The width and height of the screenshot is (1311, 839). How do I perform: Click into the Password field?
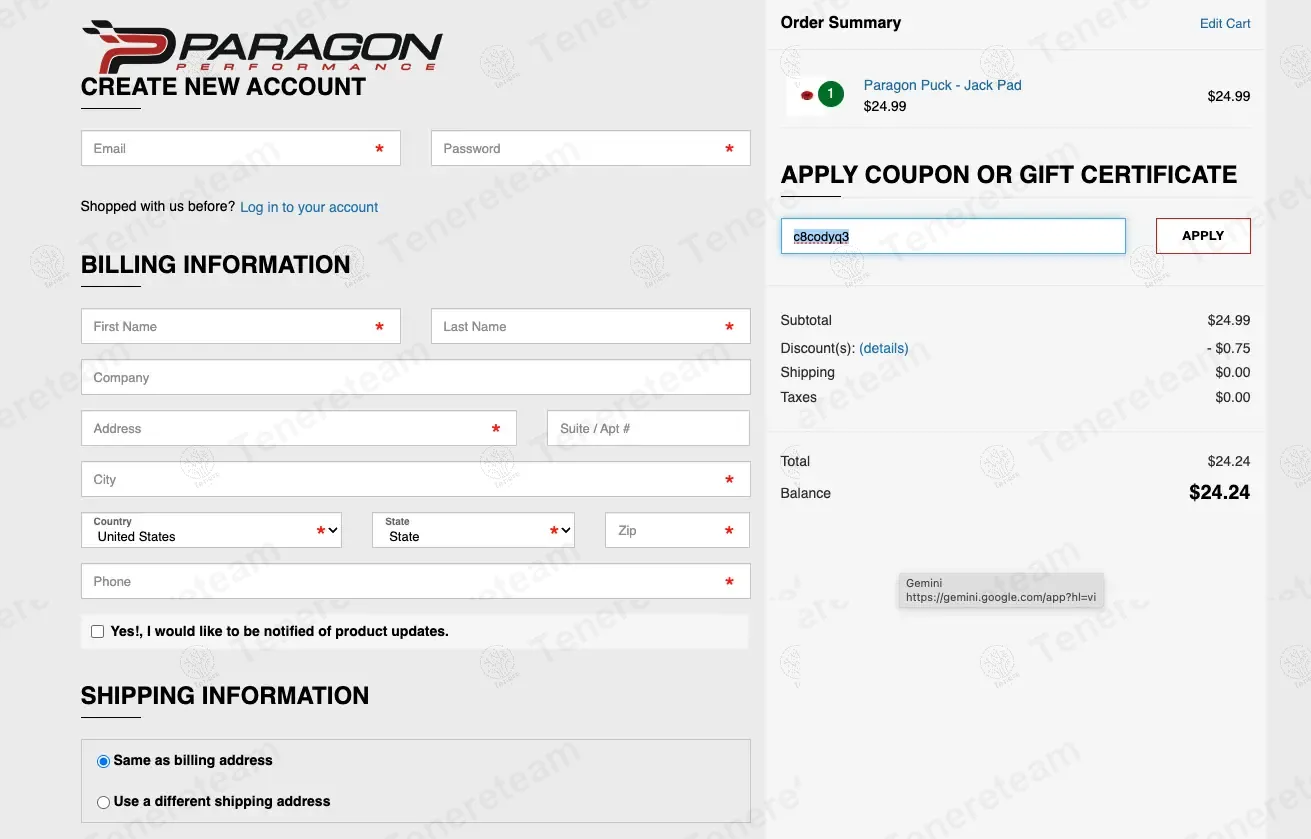coord(580,149)
